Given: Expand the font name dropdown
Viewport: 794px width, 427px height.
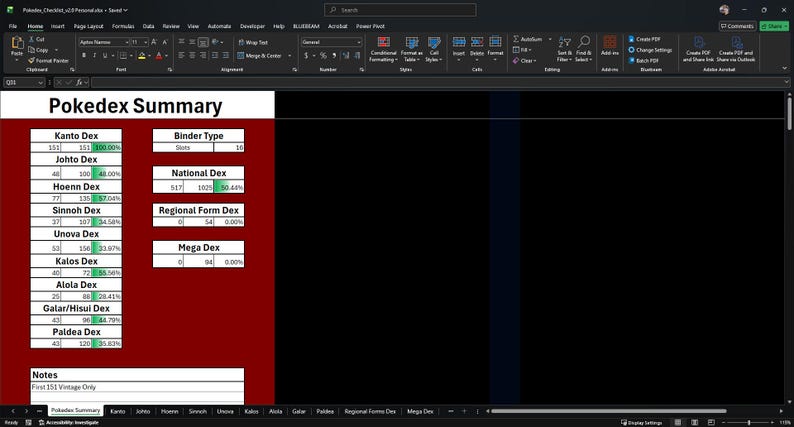Looking at the screenshot, I should 126,43.
